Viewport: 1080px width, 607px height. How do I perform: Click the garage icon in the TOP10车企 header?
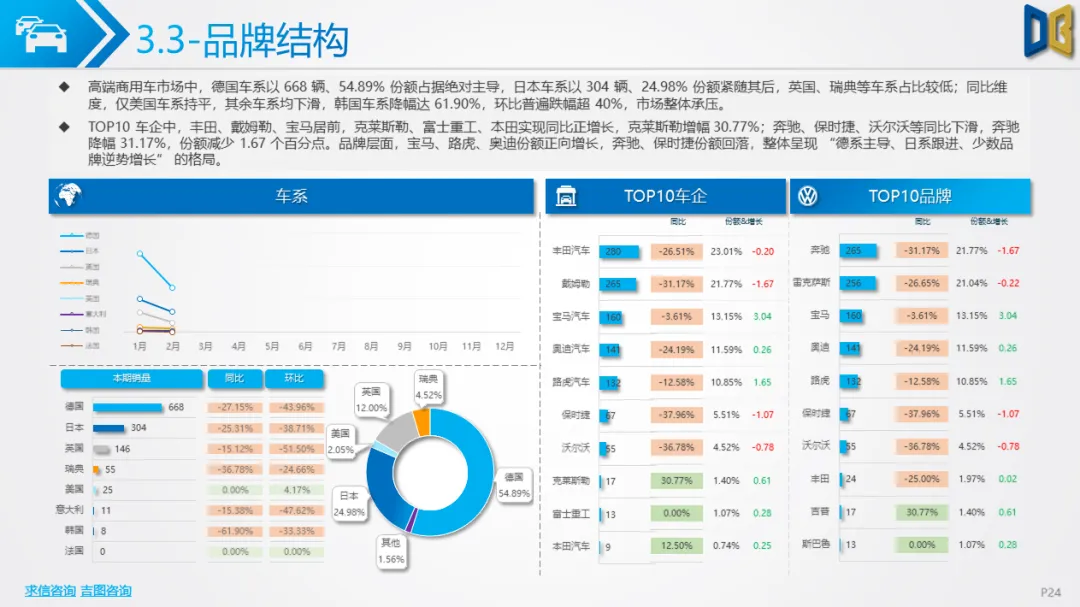click(x=565, y=196)
